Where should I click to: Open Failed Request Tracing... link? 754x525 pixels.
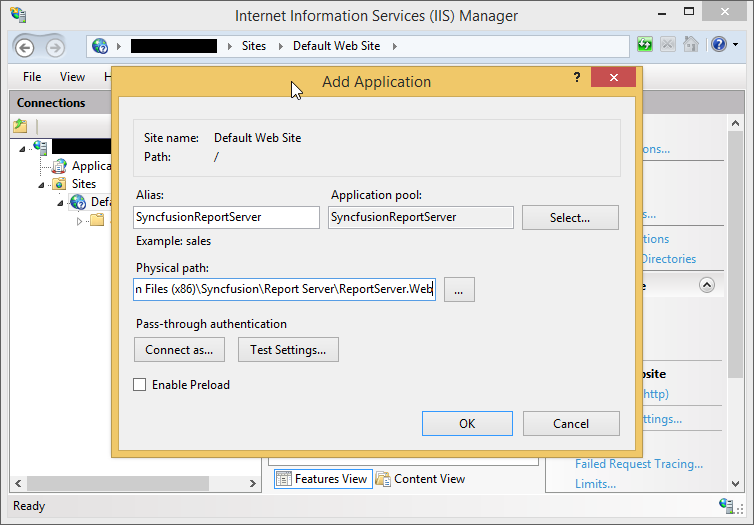(639, 464)
